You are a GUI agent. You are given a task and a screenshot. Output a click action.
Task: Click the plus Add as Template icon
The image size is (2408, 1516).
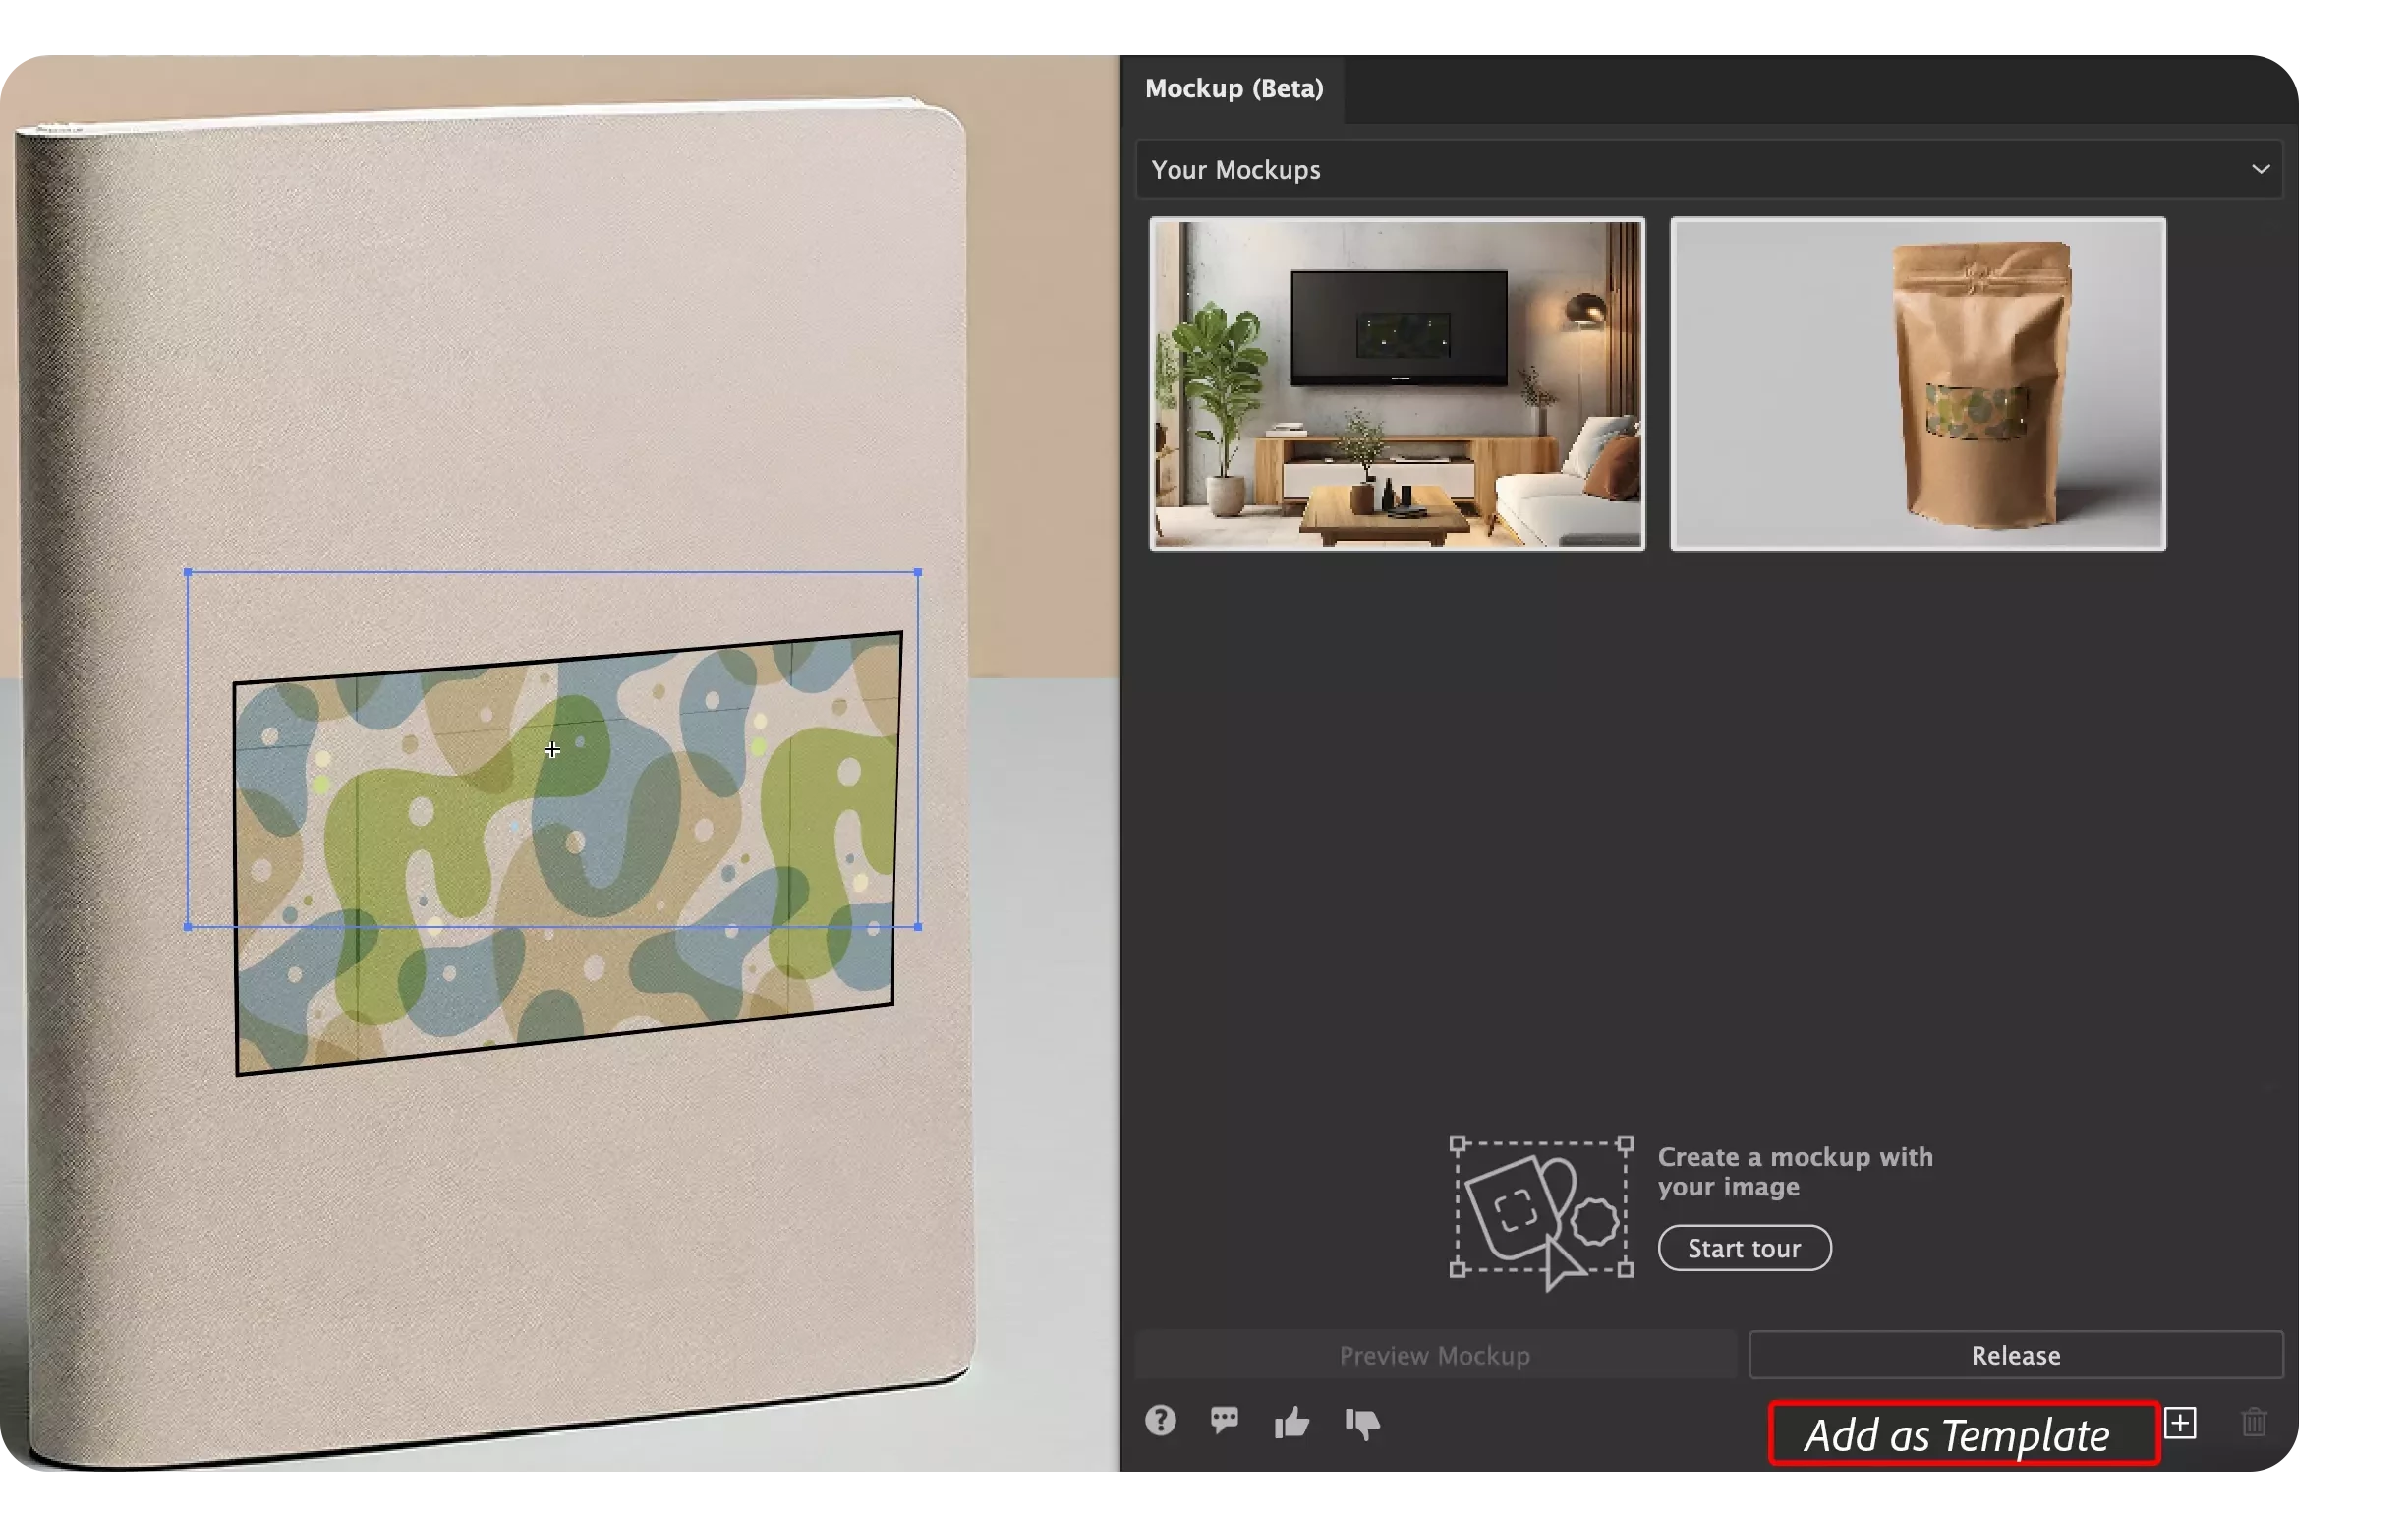point(2181,1423)
